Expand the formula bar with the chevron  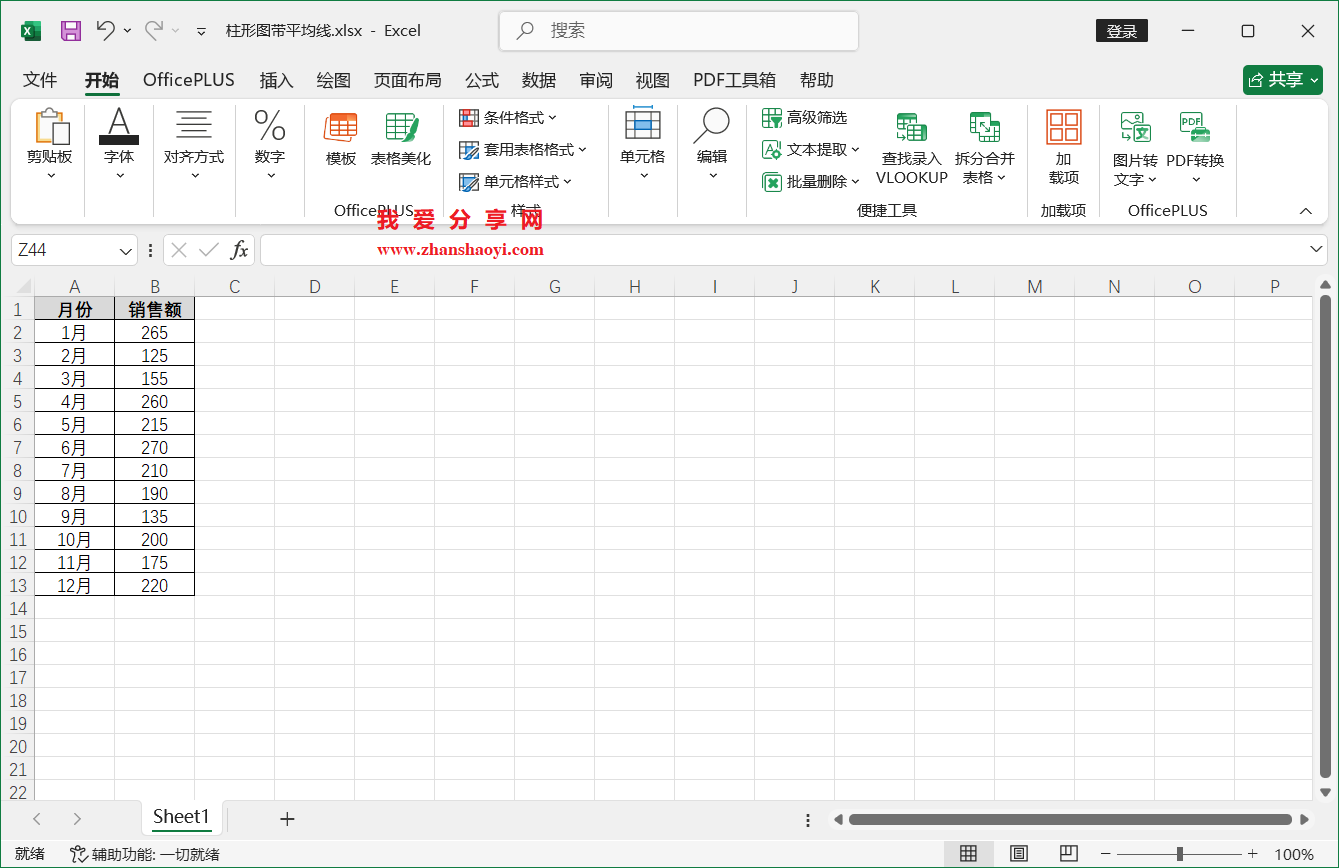(x=1316, y=249)
